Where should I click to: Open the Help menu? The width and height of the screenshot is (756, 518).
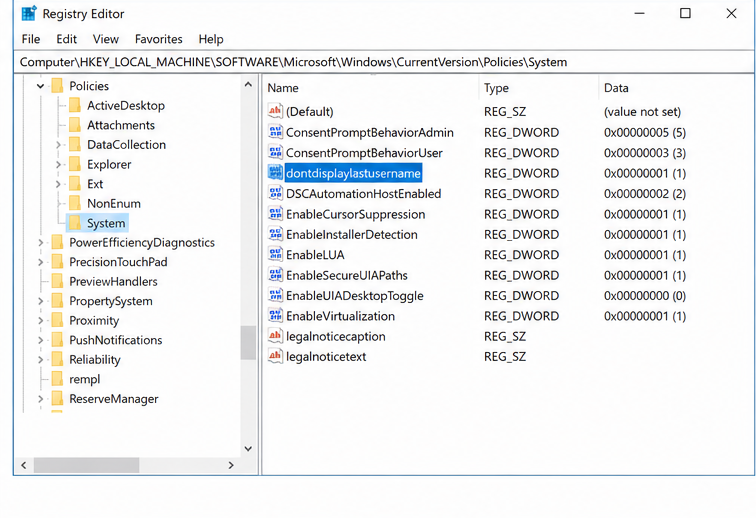pos(211,39)
